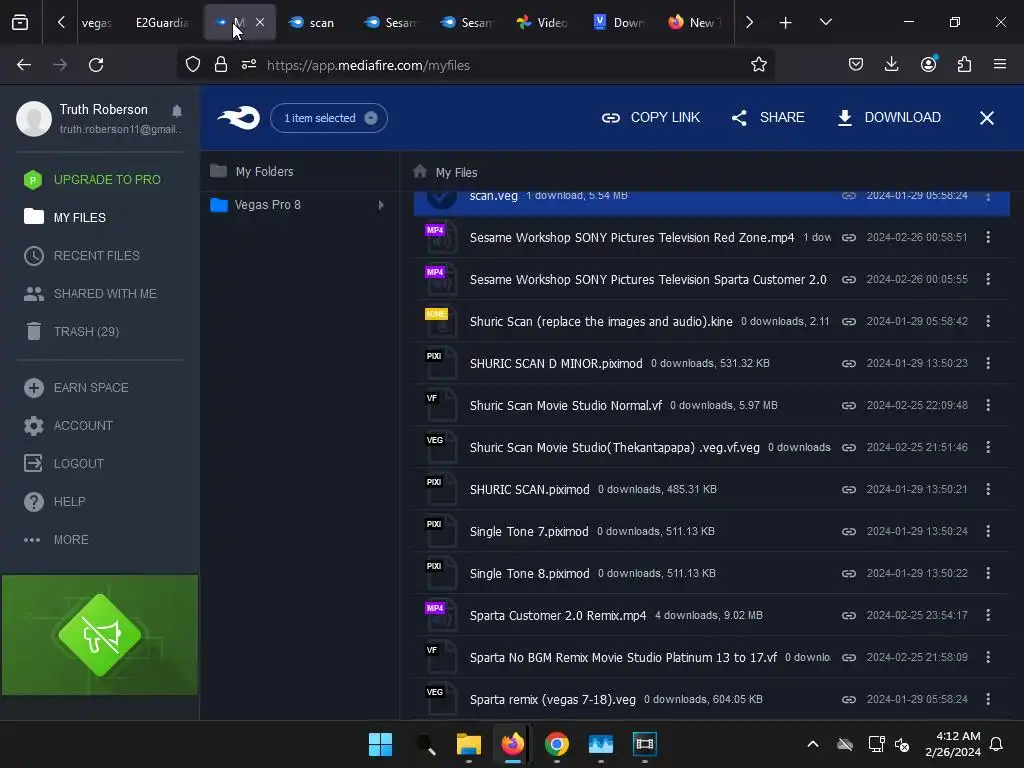
Task: Open options menu for scan.veg
Action: click(x=988, y=195)
